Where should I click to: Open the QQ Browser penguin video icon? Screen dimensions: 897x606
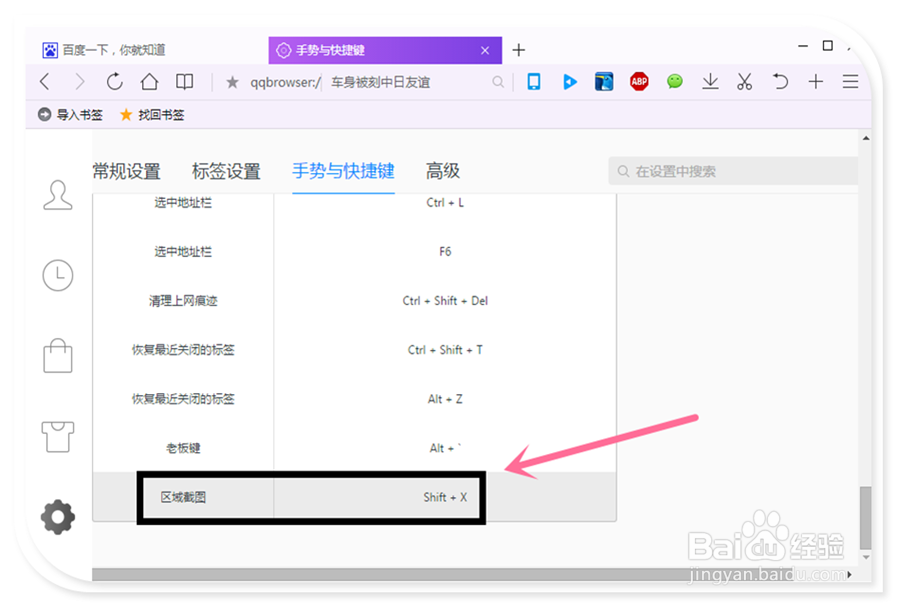pos(604,82)
